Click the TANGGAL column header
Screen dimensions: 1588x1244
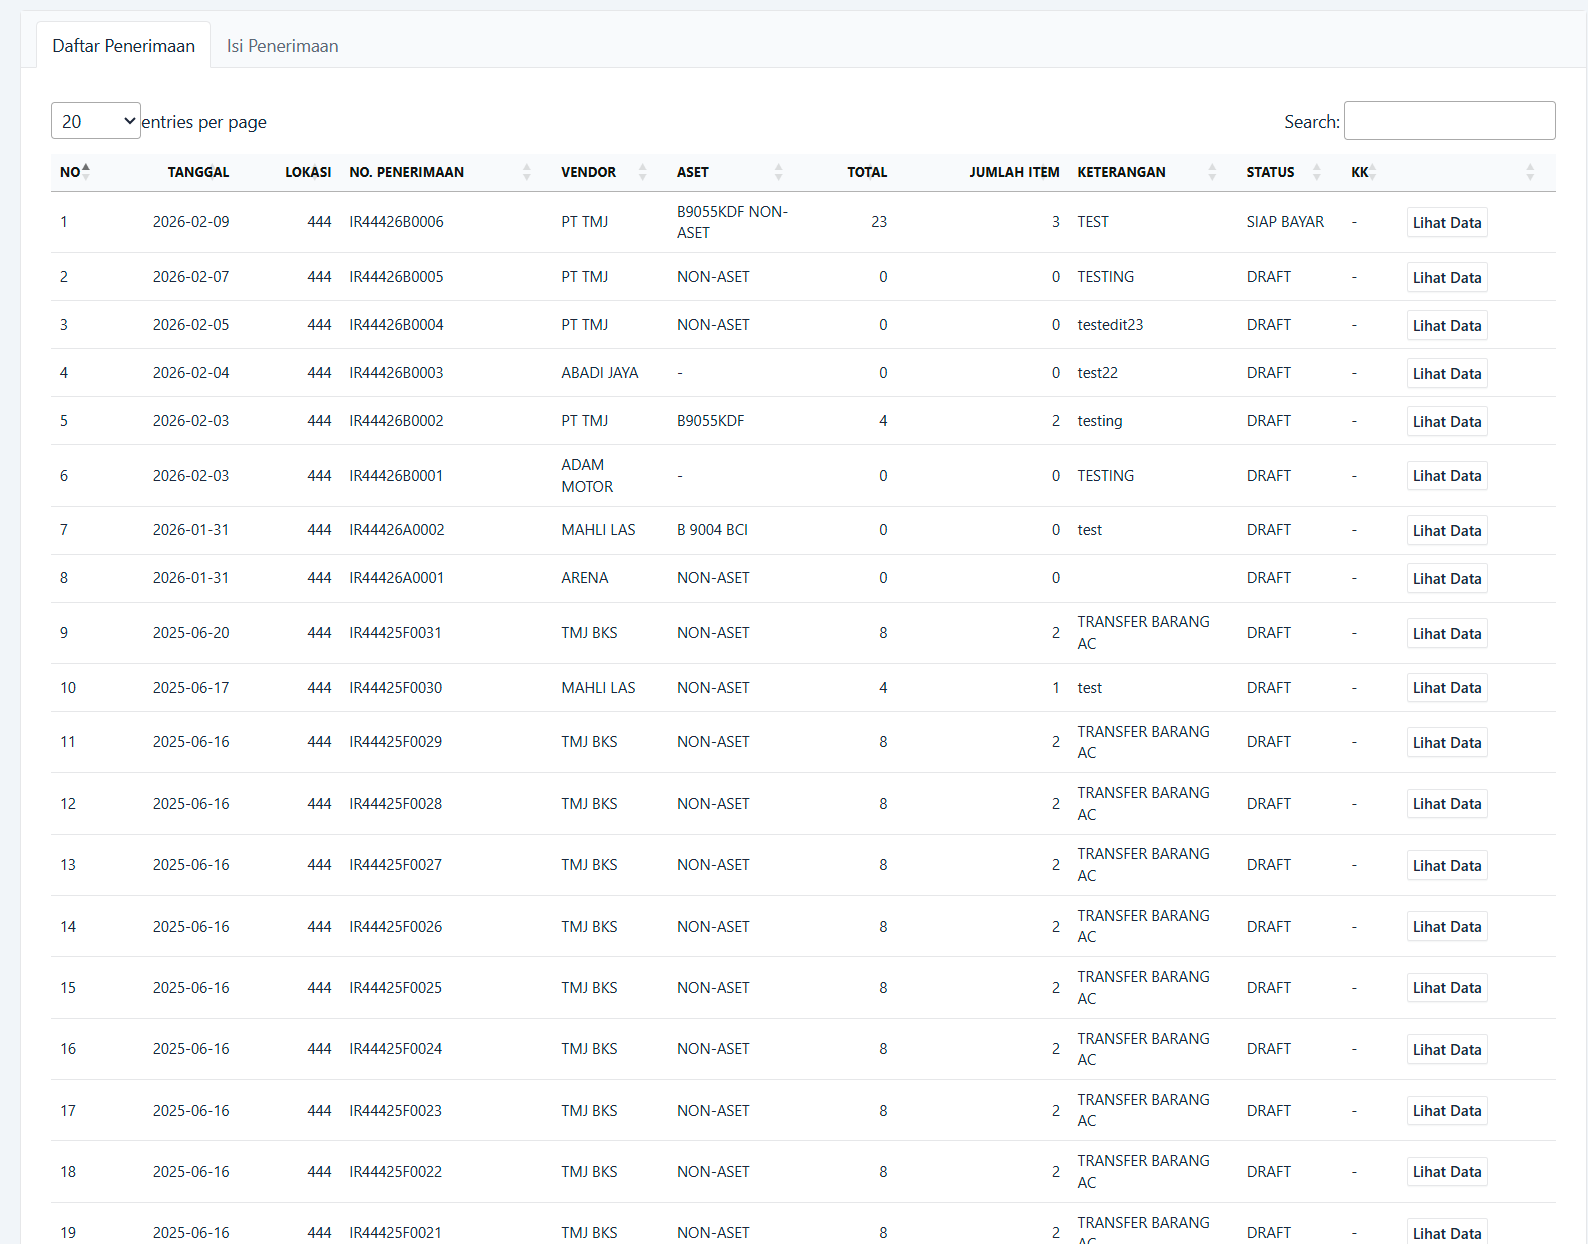click(198, 172)
